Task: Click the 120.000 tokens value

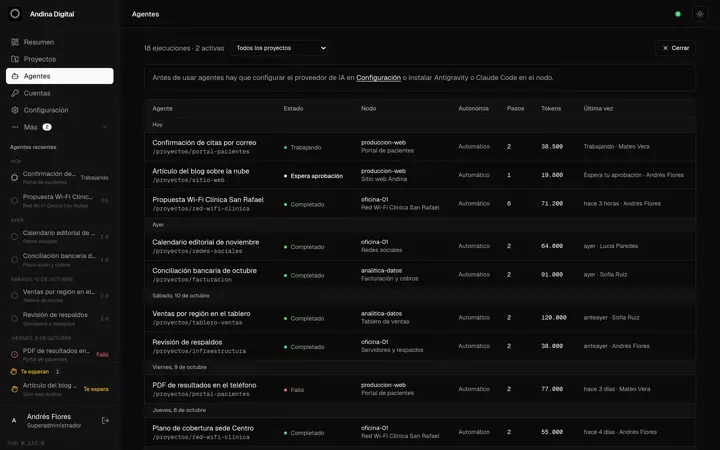Action: click(554, 317)
